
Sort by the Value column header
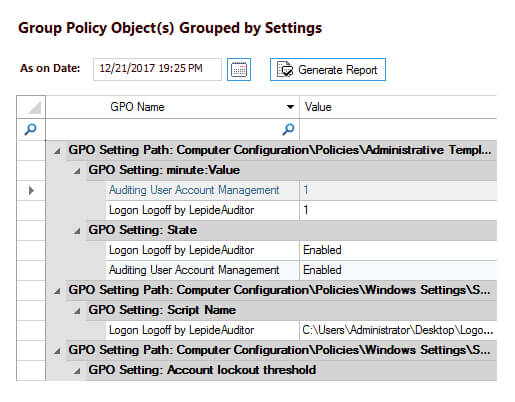pyautogui.click(x=398, y=107)
